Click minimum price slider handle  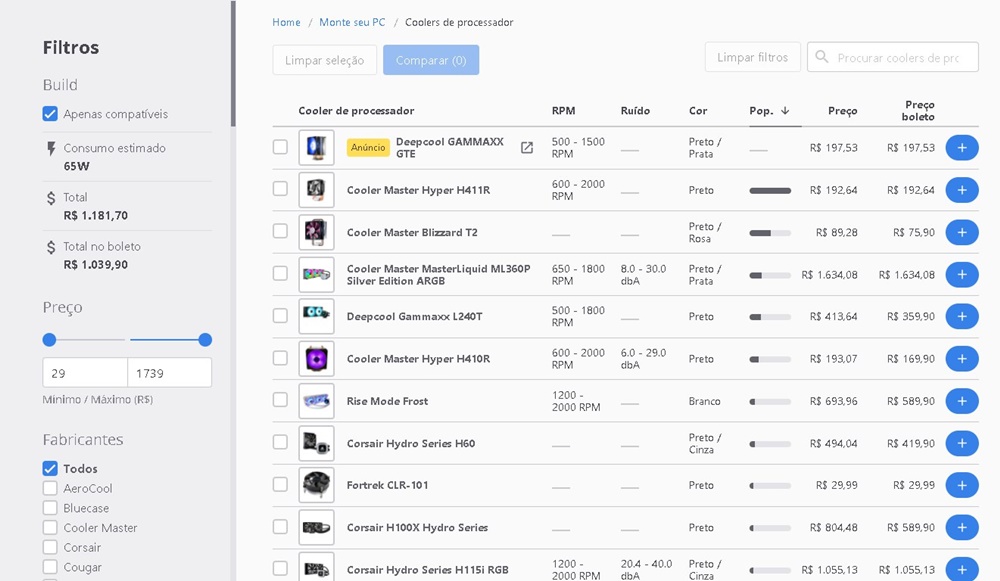pos(49,340)
